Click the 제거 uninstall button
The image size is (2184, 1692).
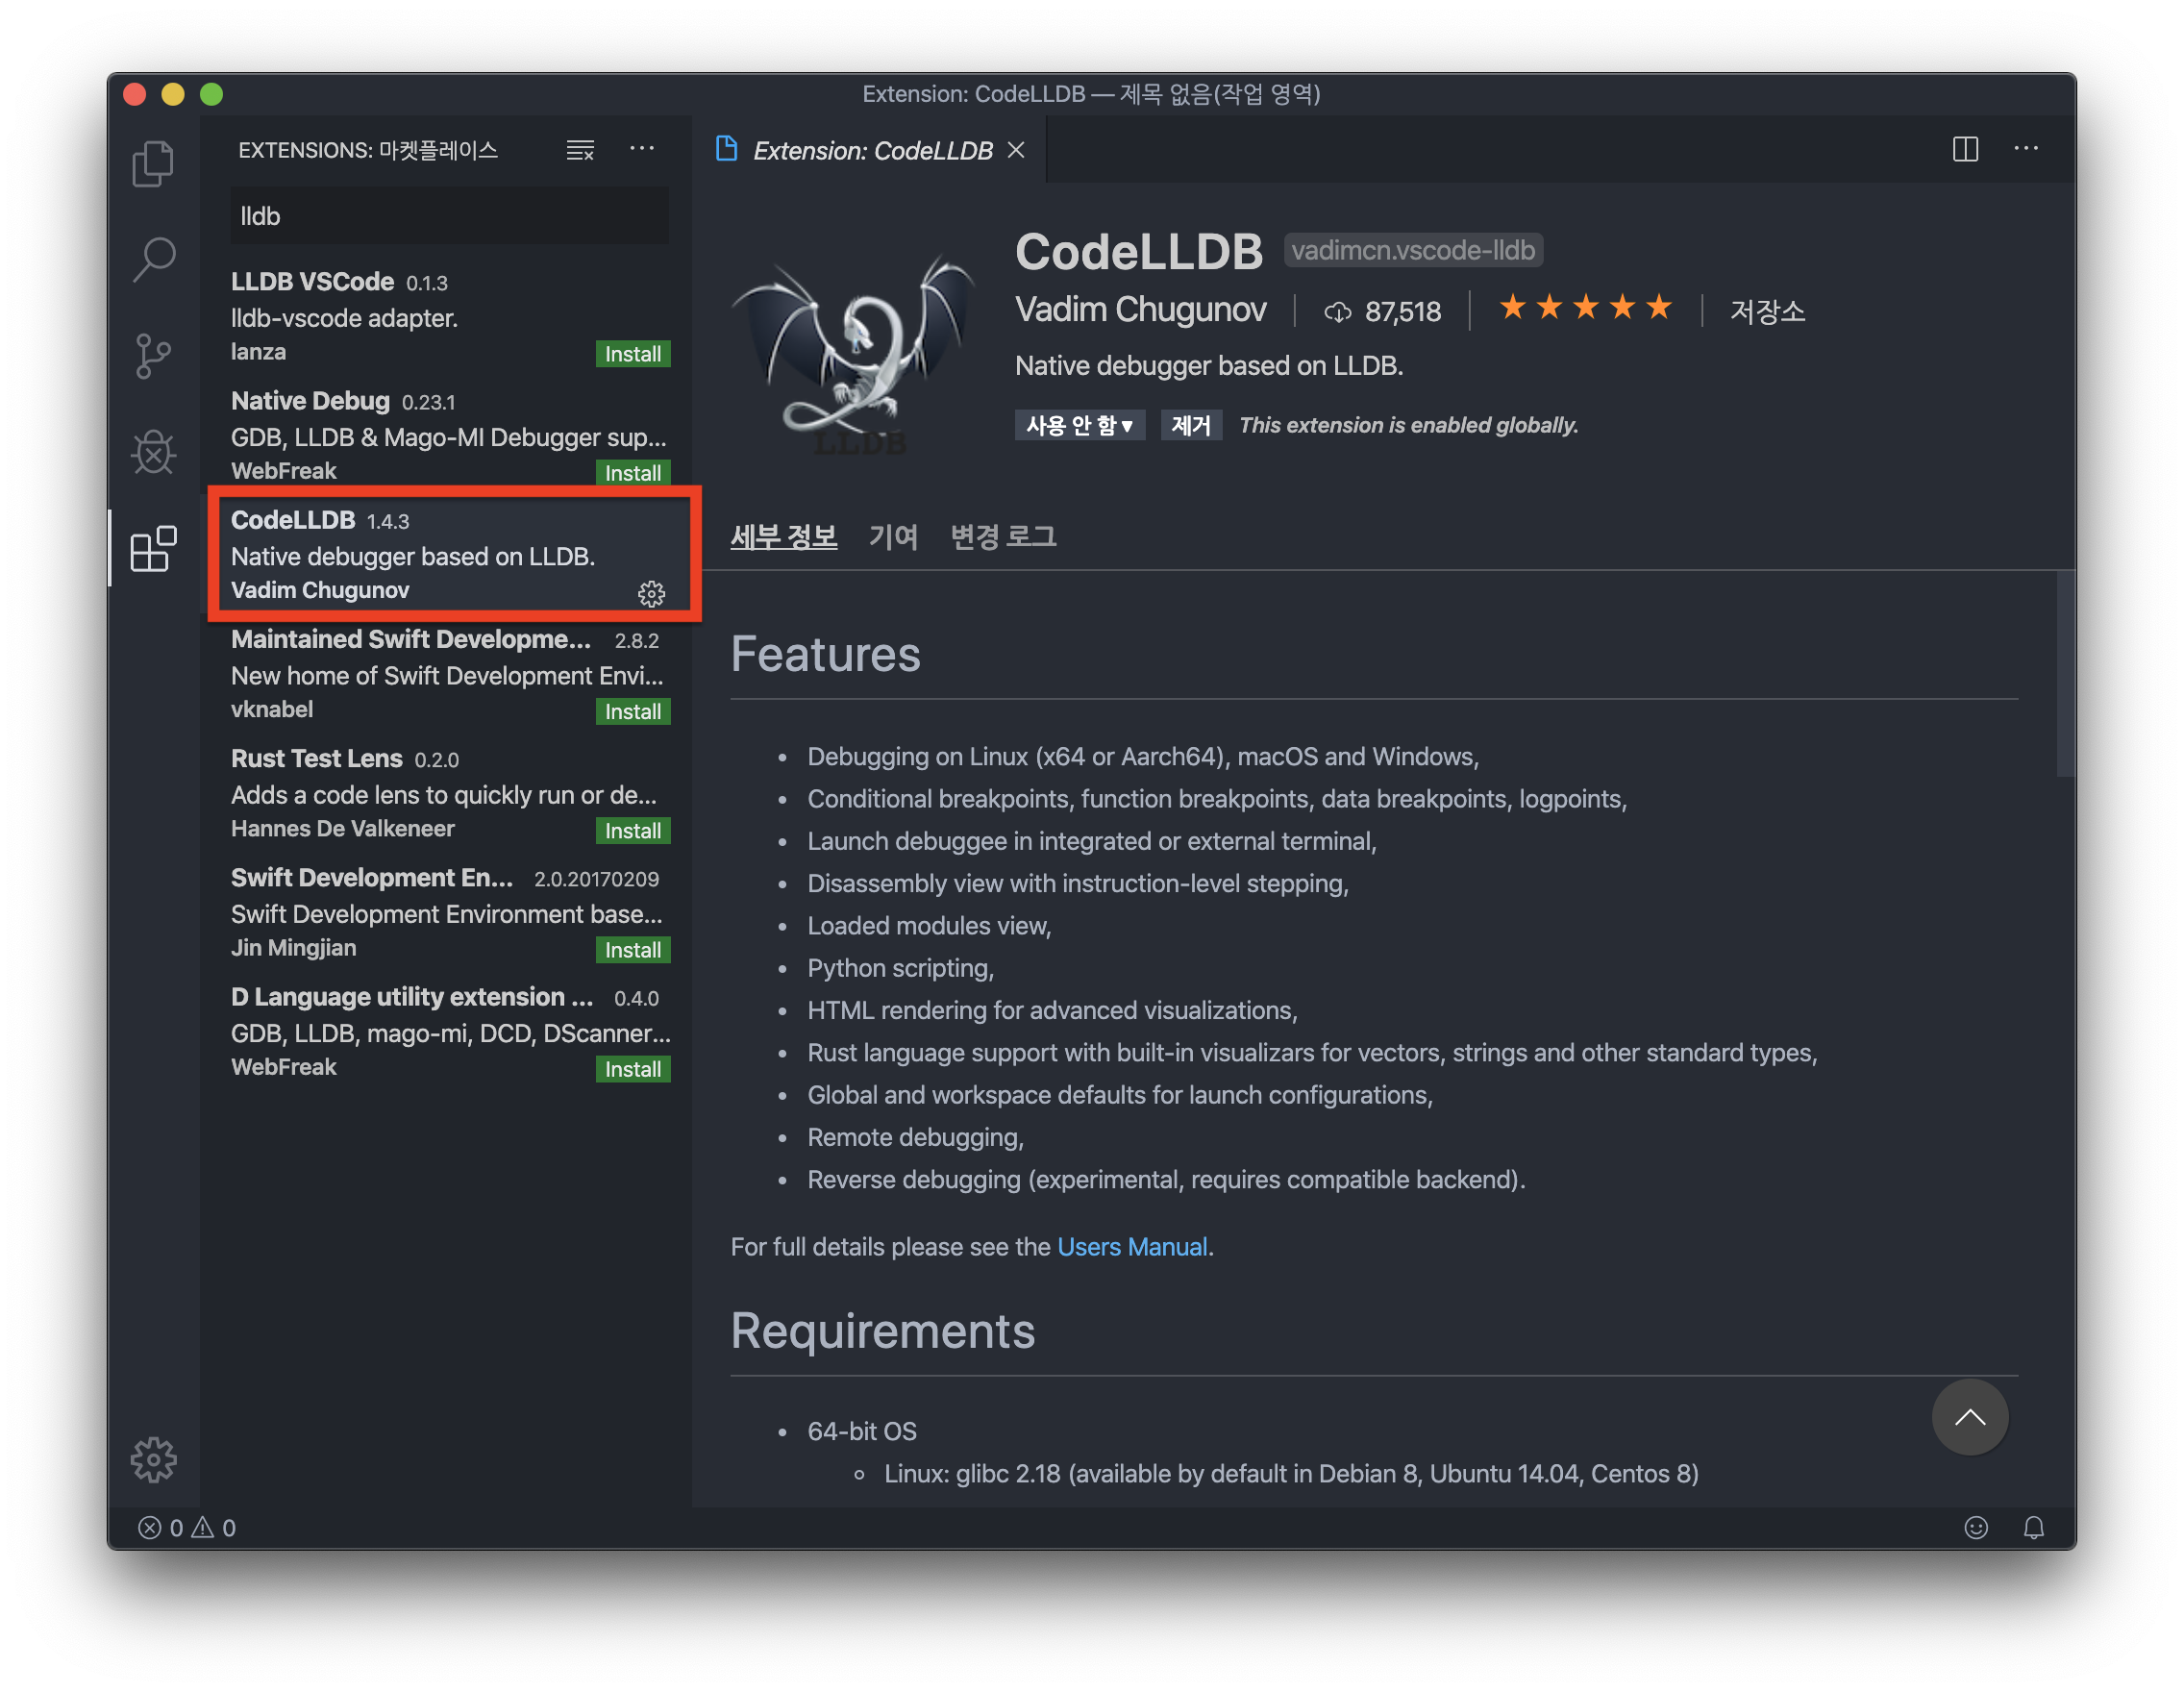1190,425
